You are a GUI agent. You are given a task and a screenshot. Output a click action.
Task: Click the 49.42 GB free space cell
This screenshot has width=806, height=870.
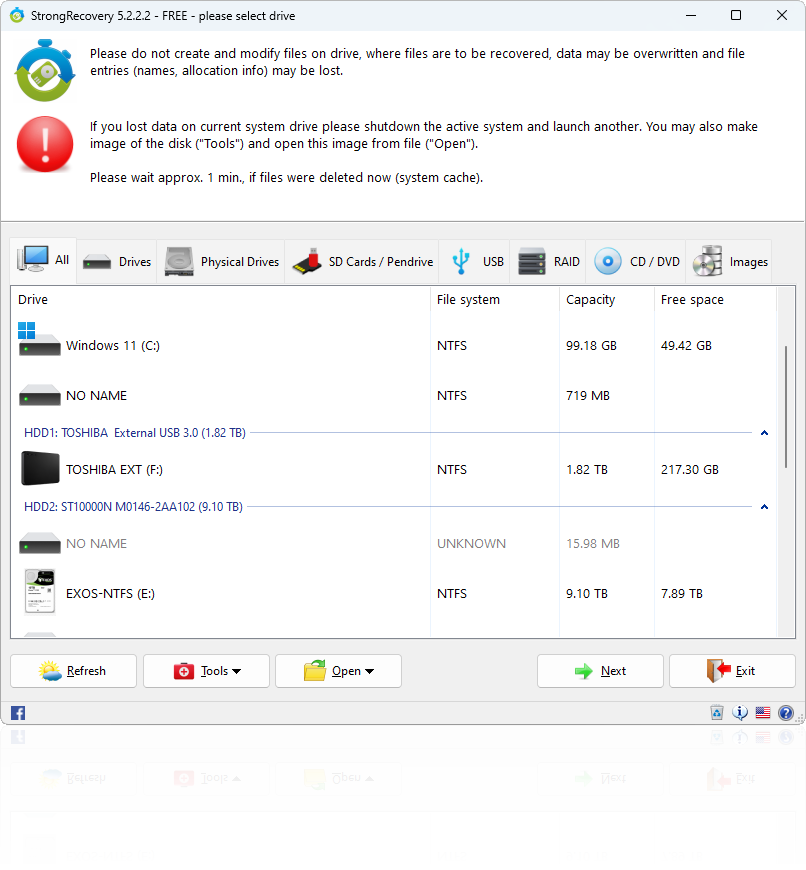(x=686, y=346)
